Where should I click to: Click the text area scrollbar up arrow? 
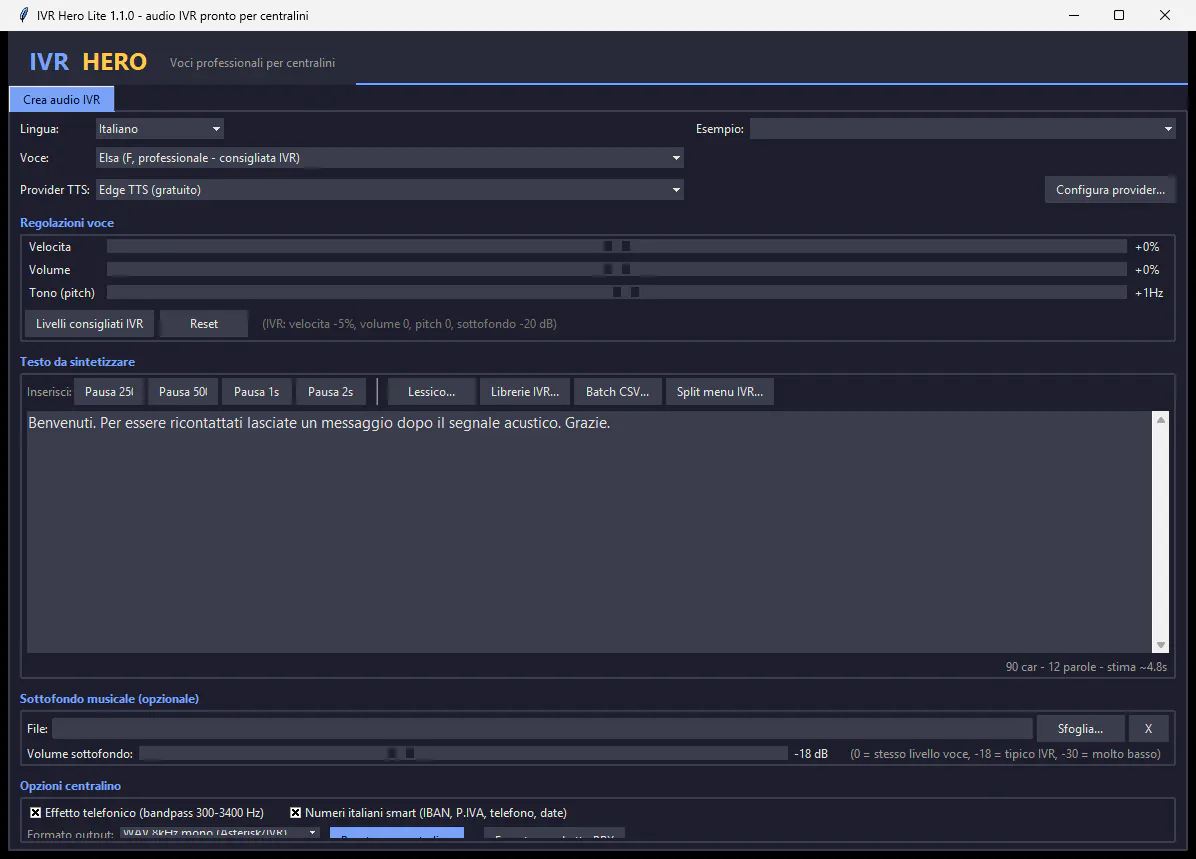coord(1161,420)
